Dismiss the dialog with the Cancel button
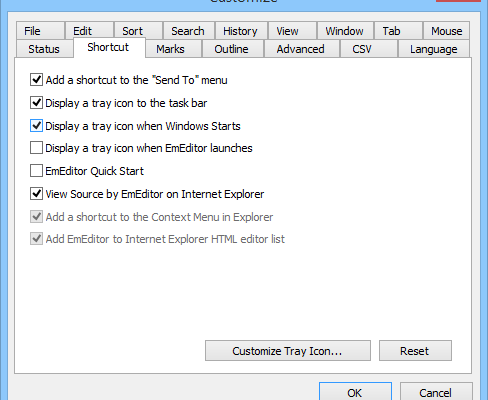Viewport: 488px width, 400px height. (x=436, y=392)
